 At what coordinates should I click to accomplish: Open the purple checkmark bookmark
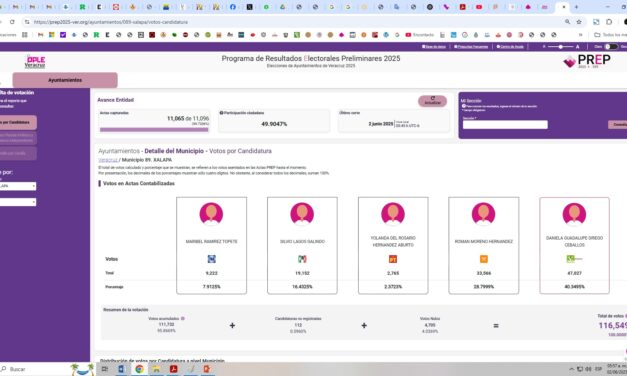[63, 35]
